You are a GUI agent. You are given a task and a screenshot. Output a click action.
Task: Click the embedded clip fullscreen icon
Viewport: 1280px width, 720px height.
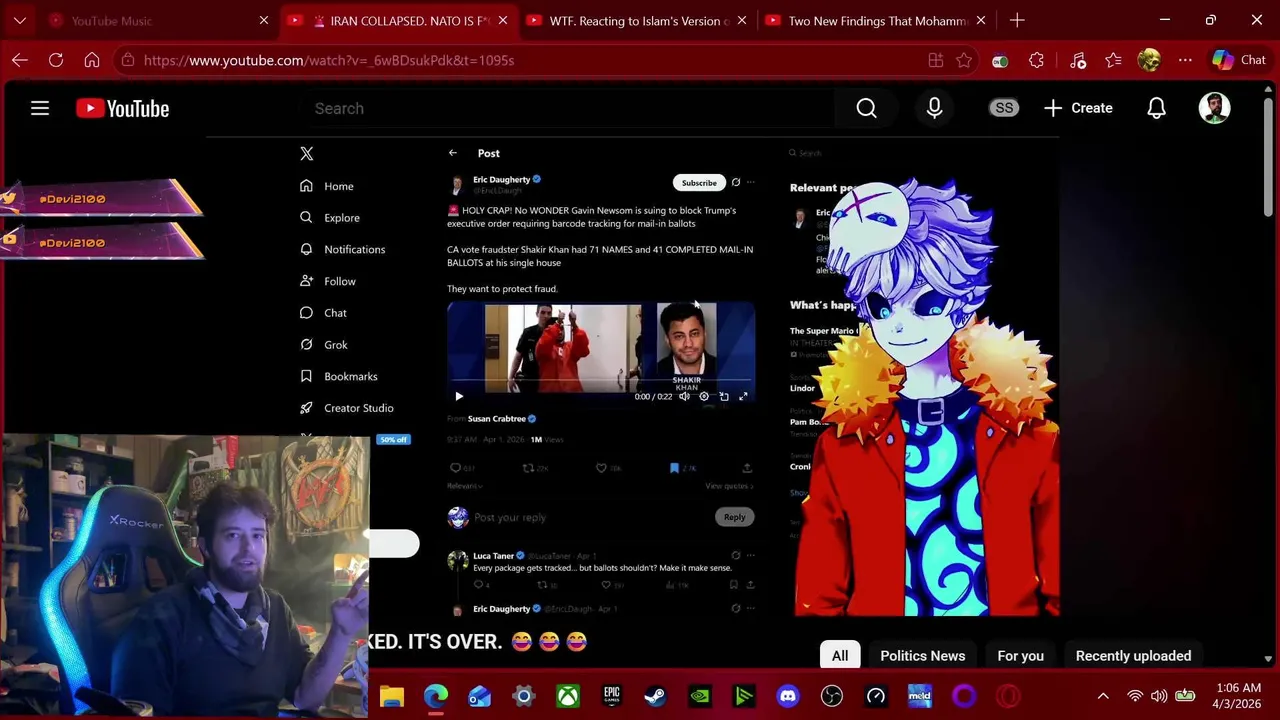743,397
